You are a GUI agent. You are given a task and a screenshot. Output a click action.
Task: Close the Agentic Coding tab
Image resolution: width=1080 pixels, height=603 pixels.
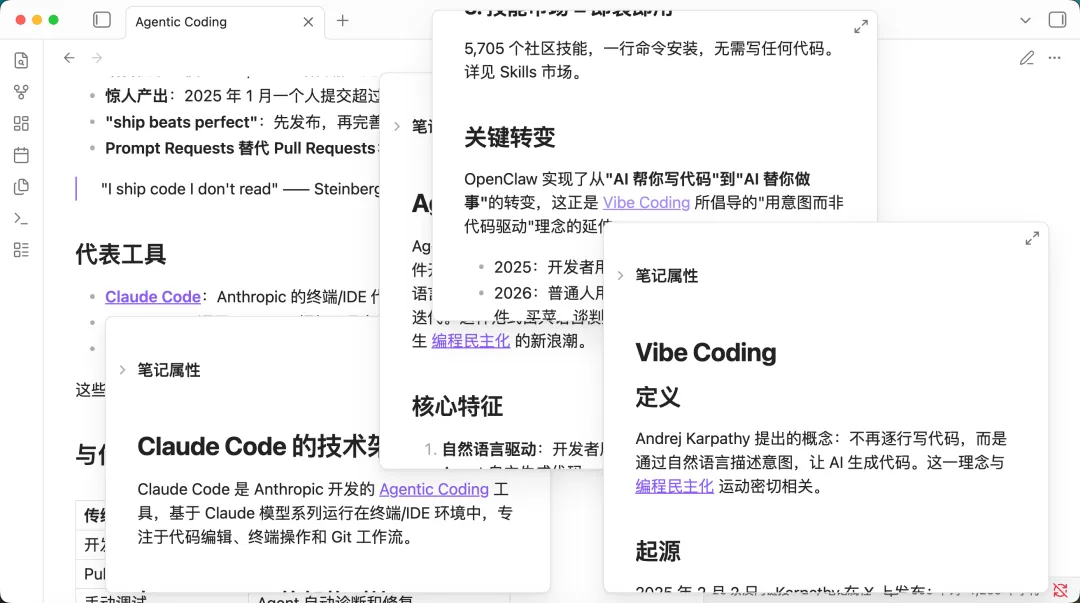pyautogui.click(x=308, y=22)
